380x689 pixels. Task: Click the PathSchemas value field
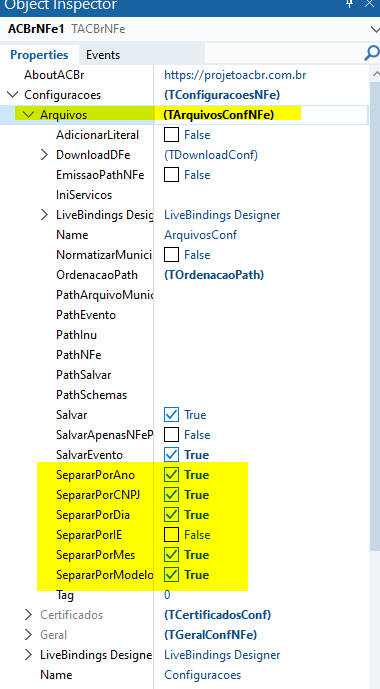click(x=262, y=395)
